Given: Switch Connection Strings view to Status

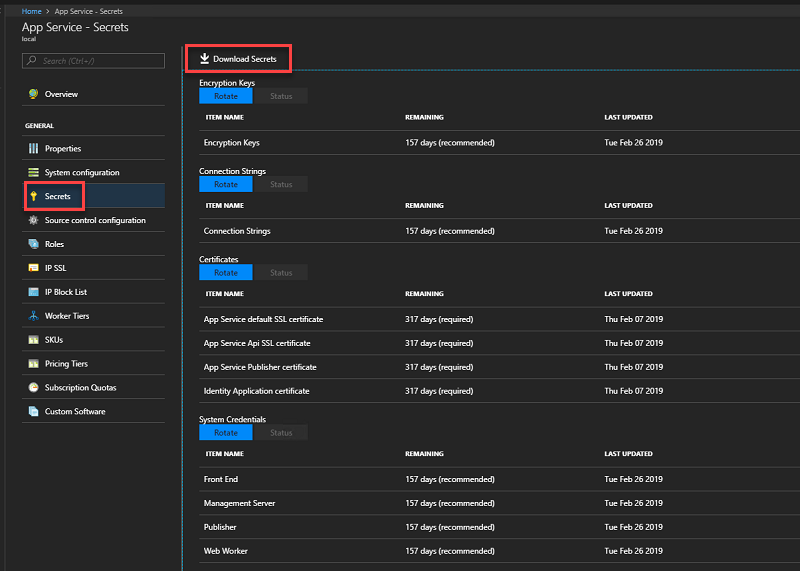Looking at the screenshot, I should tap(281, 184).
